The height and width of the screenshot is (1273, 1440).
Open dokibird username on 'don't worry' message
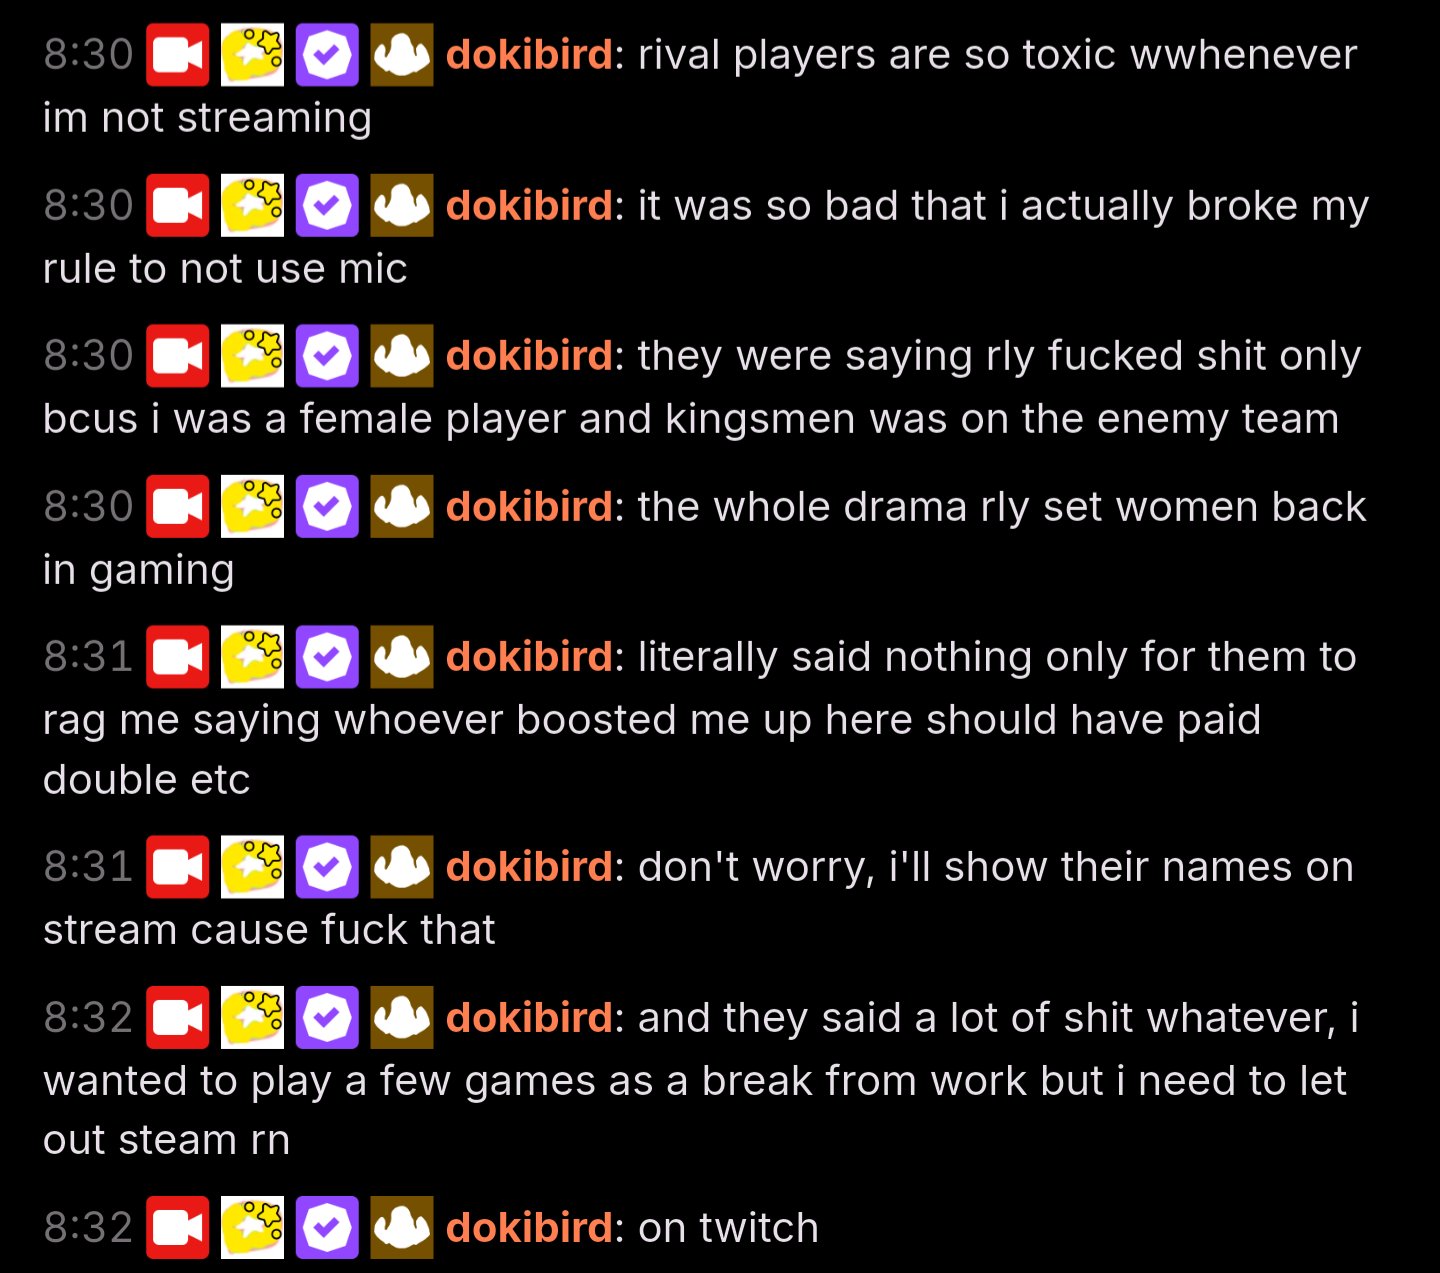coord(529,867)
